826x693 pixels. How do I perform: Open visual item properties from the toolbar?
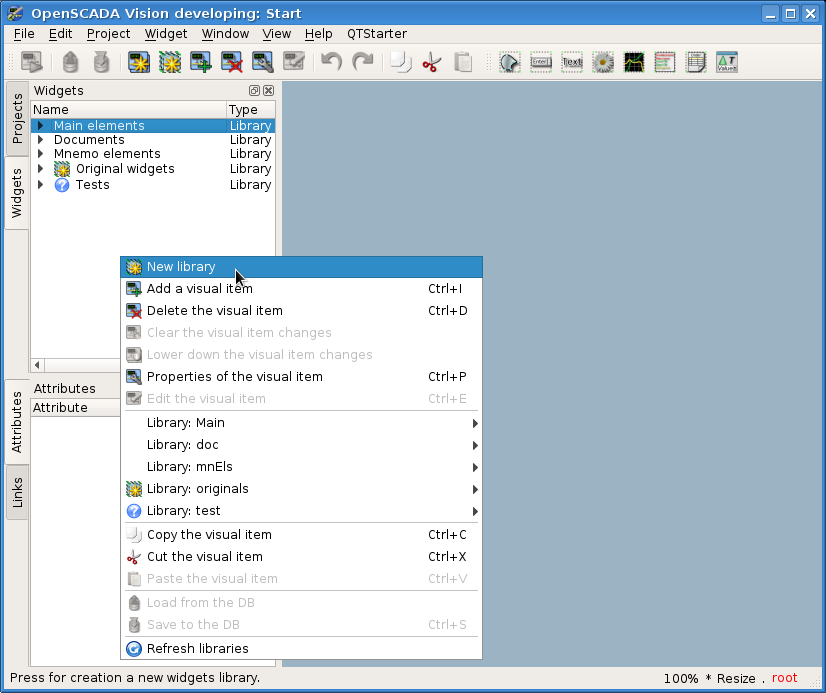[x=263, y=62]
